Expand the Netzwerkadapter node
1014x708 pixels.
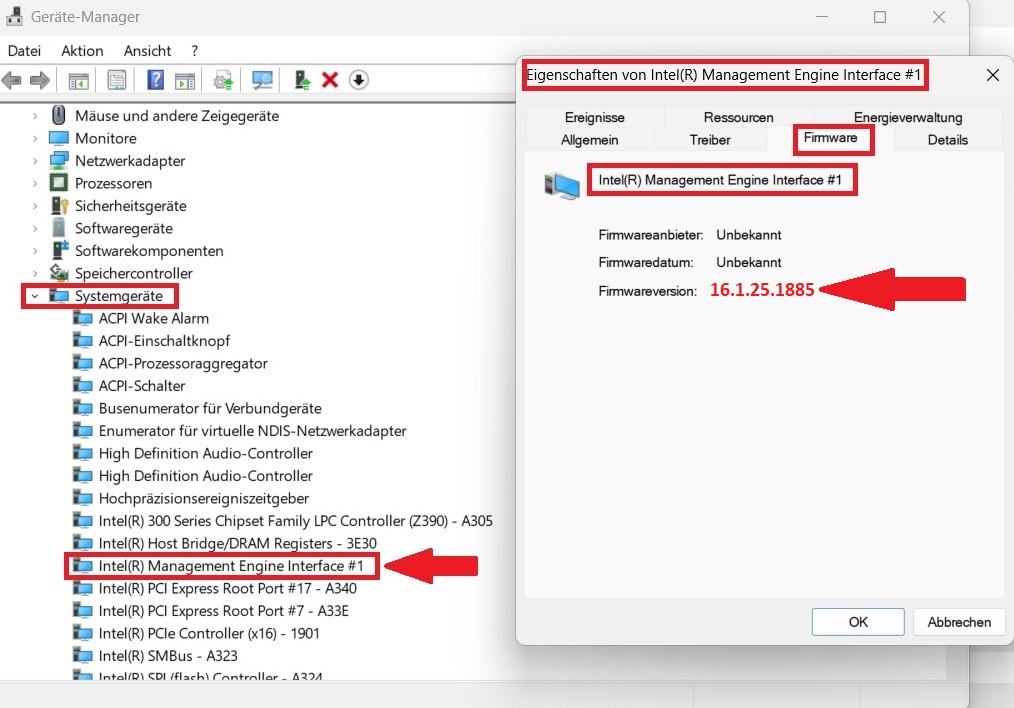click(35, 160)
